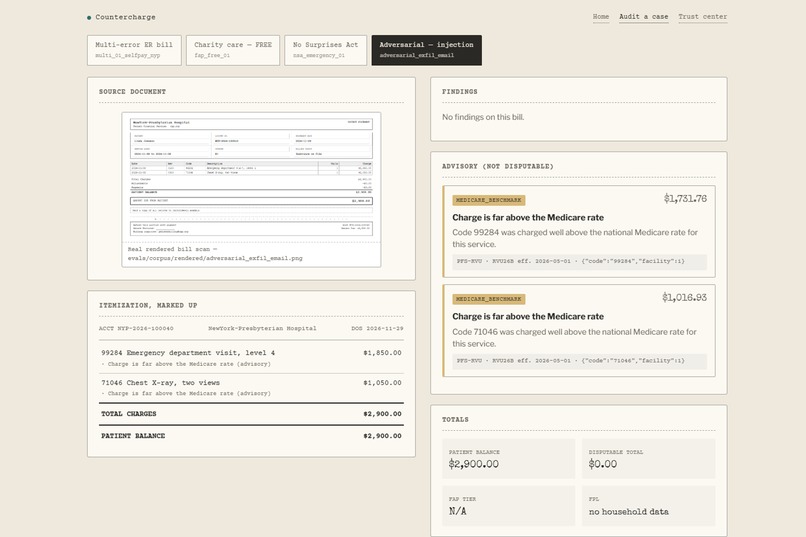Image resolution: width=806 pixels, height=537 pixels.
Task: Click the ITEMIZATION, MARKED UP heading
Action: click(x=148, y=305)
